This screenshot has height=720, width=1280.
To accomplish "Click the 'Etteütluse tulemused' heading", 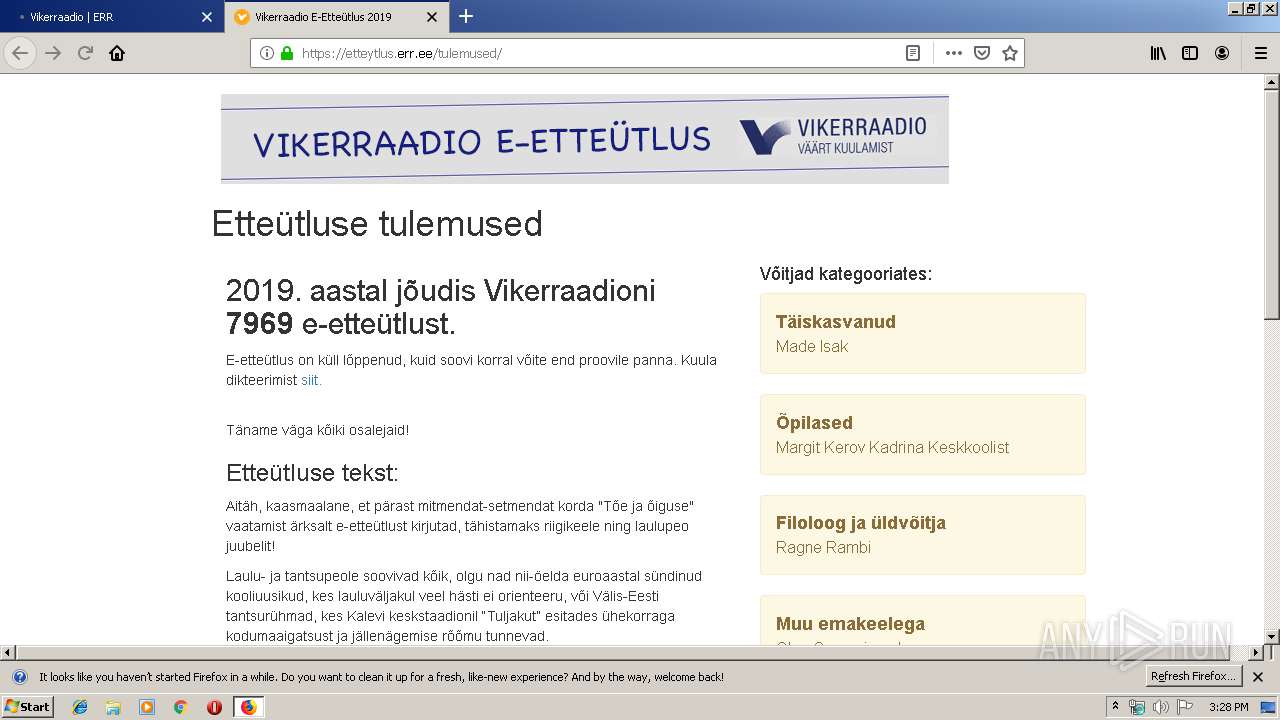I will pos(377,224).
